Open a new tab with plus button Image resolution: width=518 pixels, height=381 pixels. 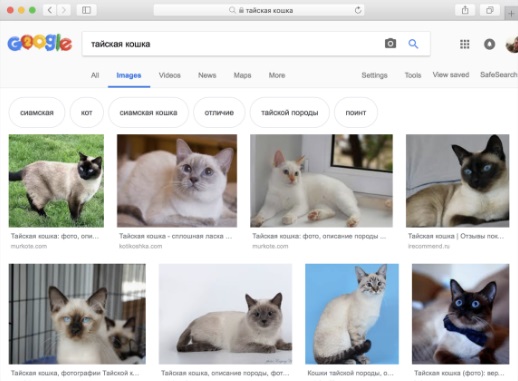(x=511, y=14)
